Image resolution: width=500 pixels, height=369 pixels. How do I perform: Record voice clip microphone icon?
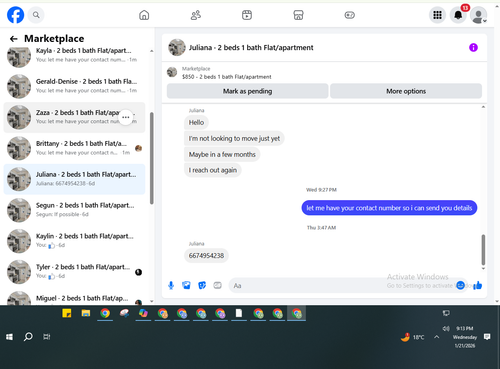[171, 285]
